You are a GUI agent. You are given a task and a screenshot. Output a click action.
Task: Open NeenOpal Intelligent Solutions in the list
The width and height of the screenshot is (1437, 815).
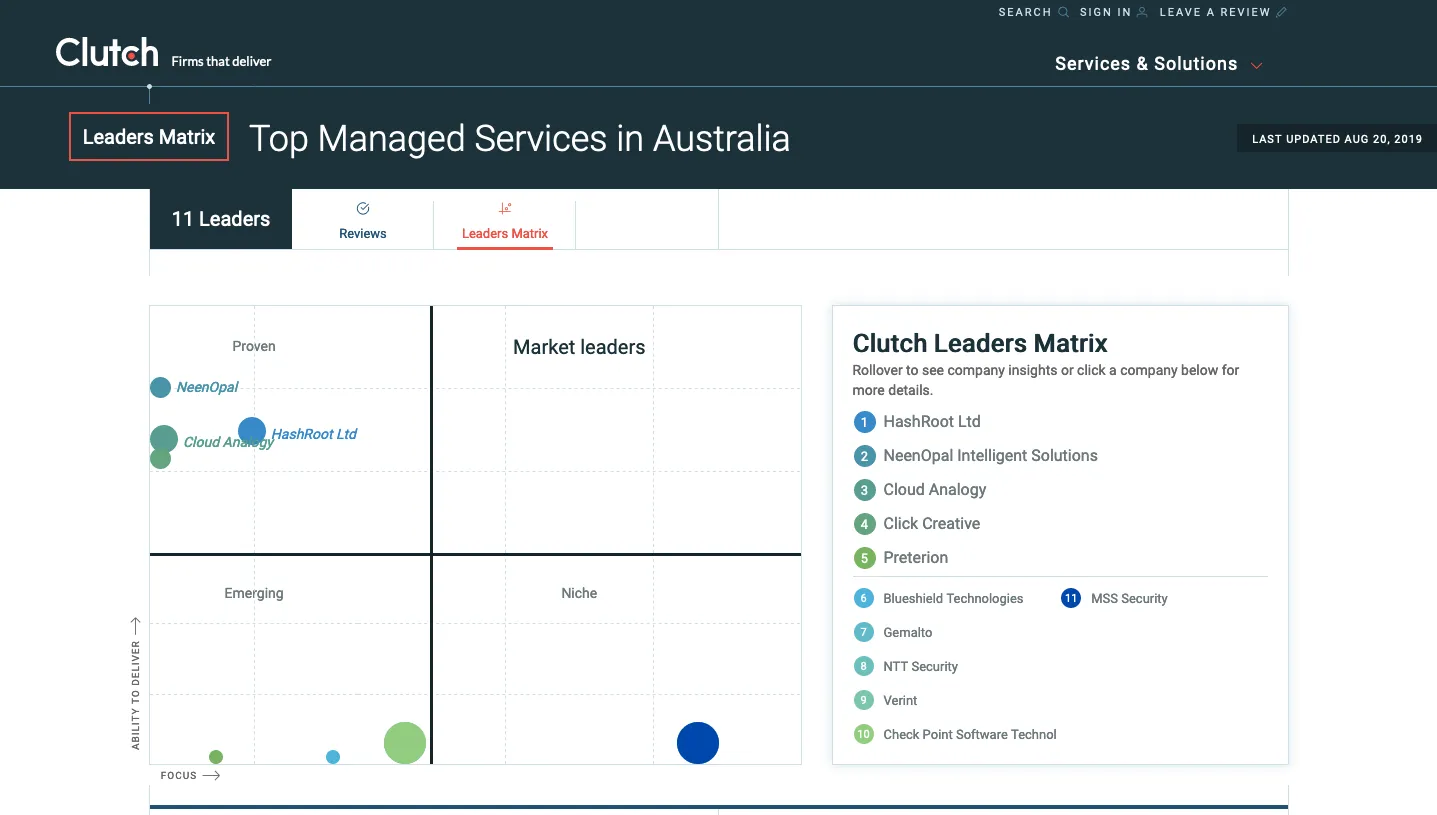(990, 456)
